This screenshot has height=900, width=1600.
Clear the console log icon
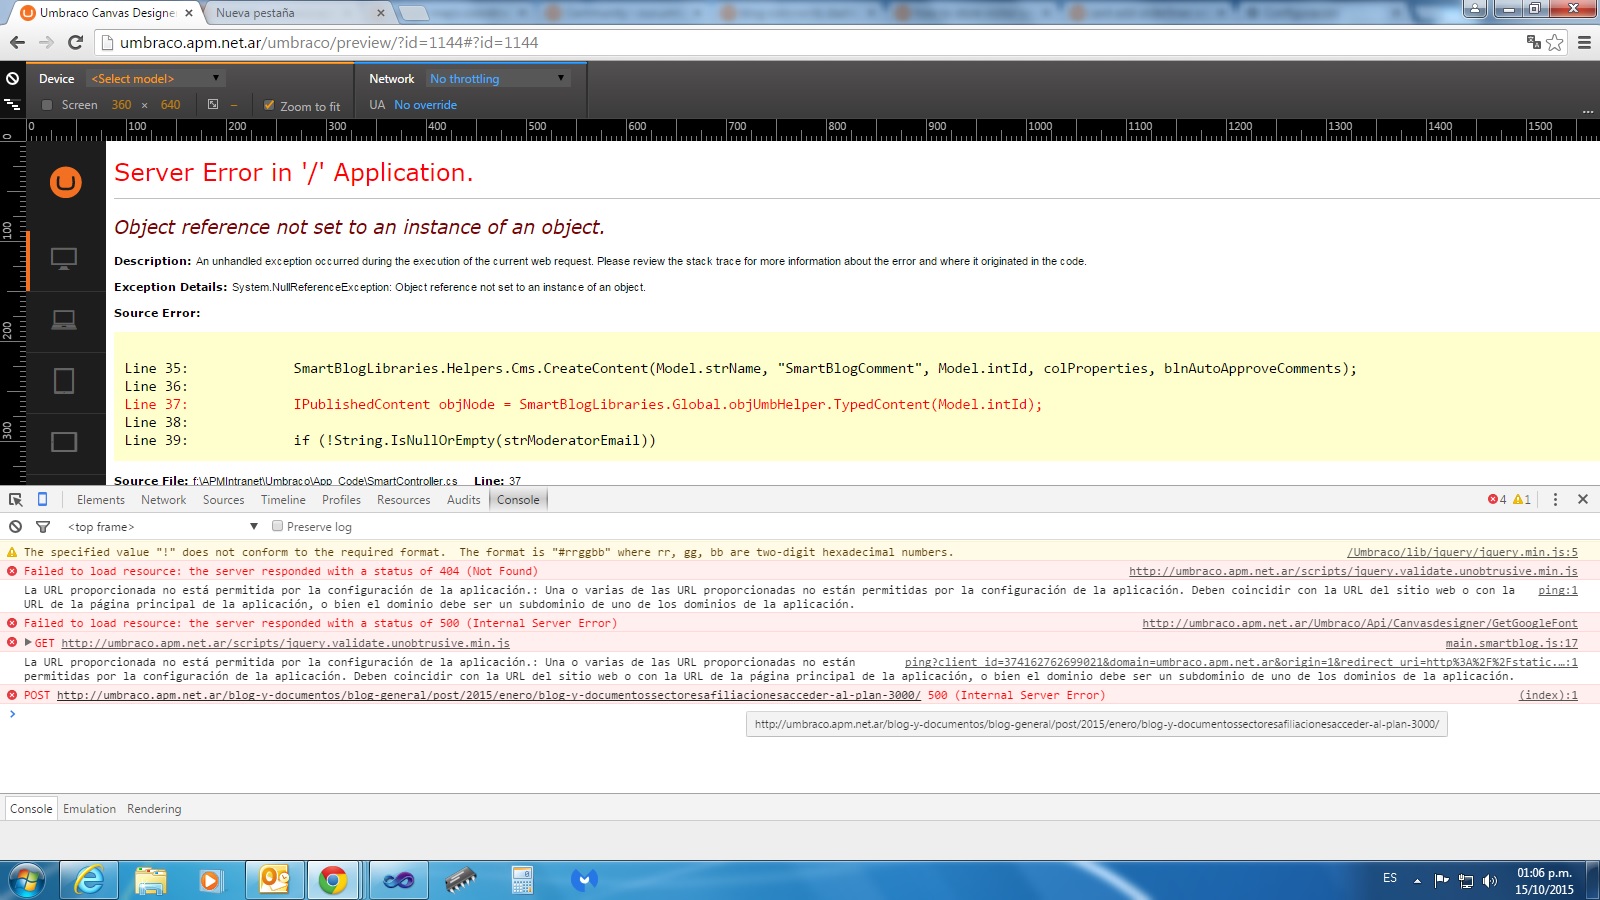(15, 526)
